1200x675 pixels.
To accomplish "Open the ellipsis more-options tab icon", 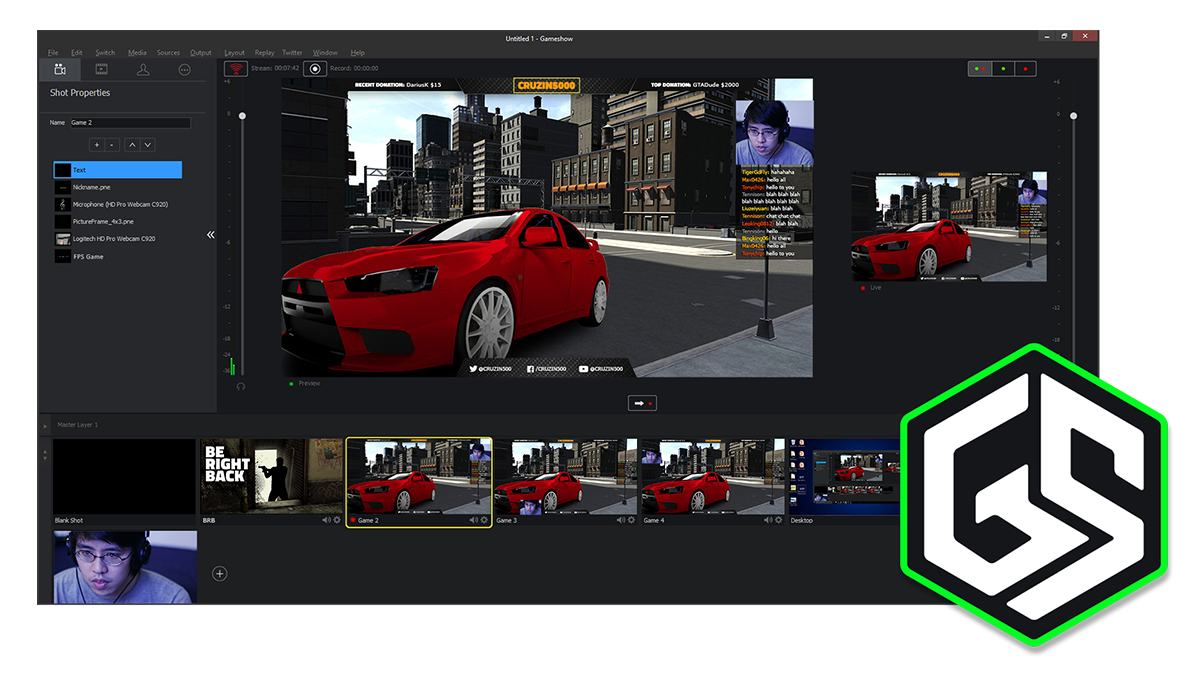I will click(184, 70).
